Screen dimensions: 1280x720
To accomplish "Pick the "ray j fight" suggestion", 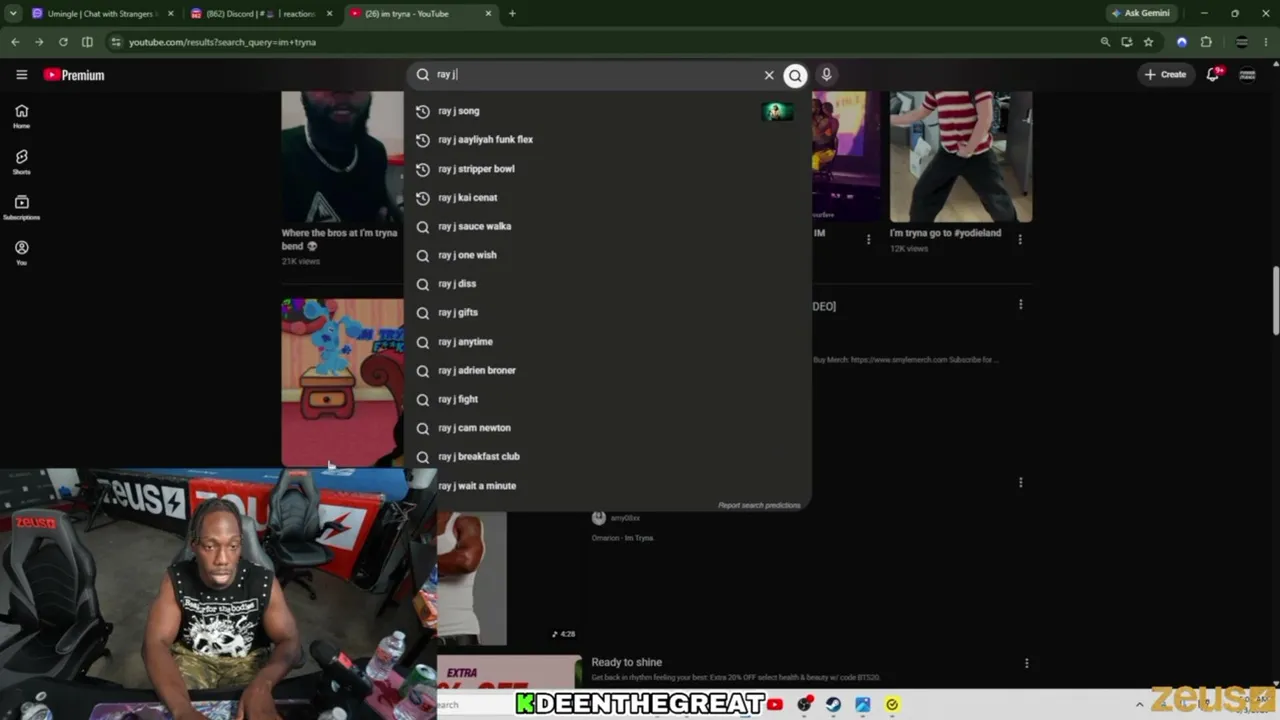I will pos(607,399).
